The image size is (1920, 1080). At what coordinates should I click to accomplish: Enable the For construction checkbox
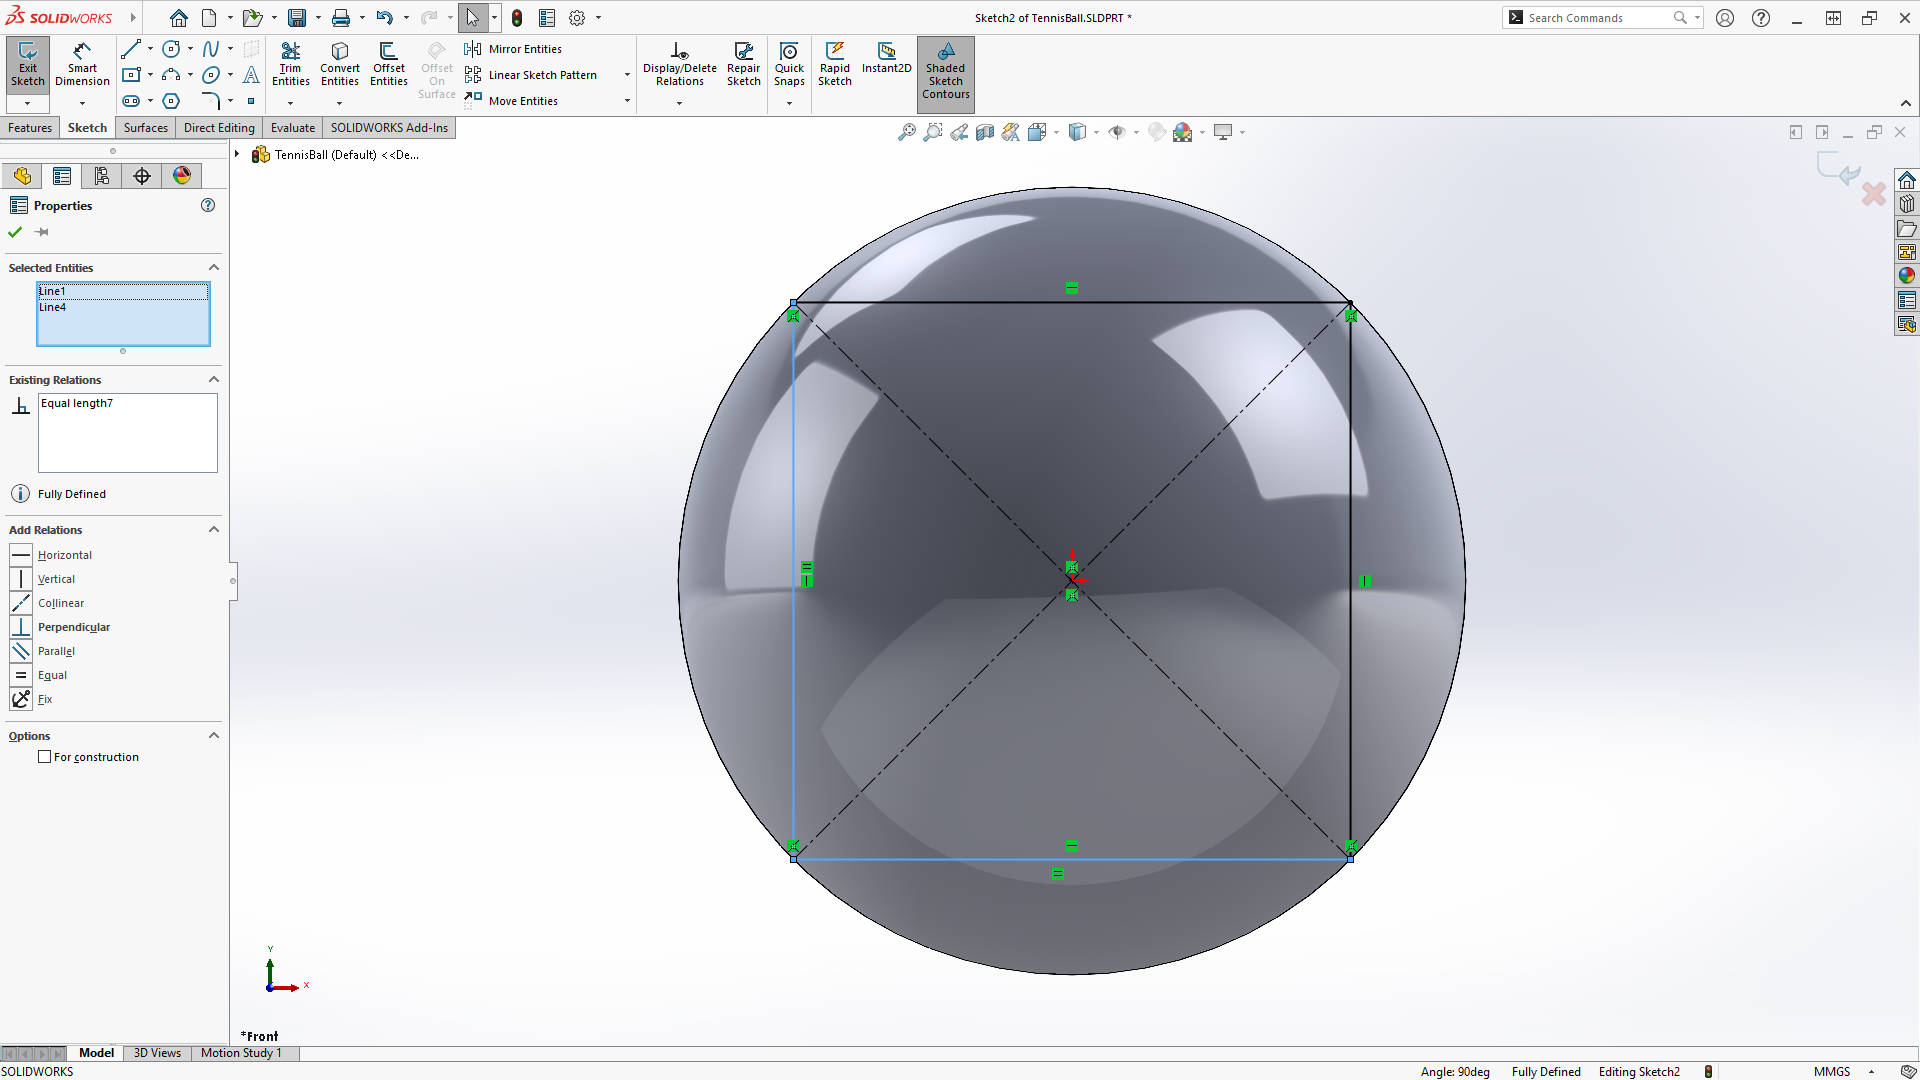pos(44,757)
